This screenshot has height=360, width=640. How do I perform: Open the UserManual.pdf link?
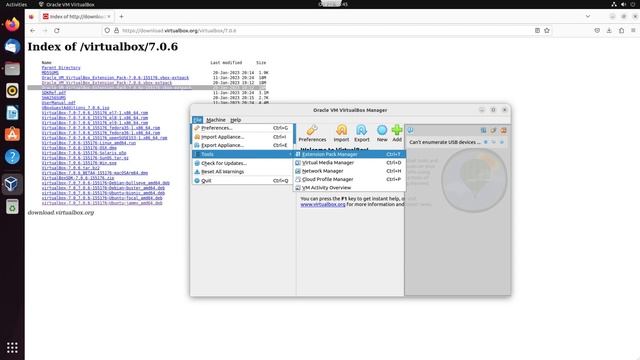[58, 103]
